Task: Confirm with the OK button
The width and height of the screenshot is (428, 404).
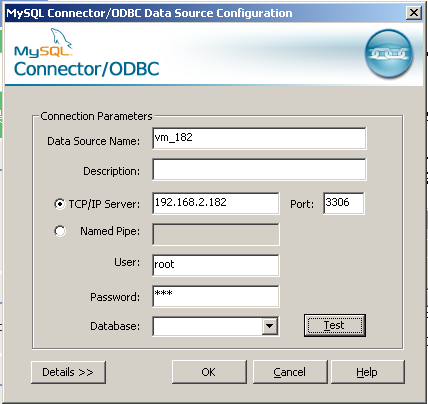Action: tap(209, 372)
